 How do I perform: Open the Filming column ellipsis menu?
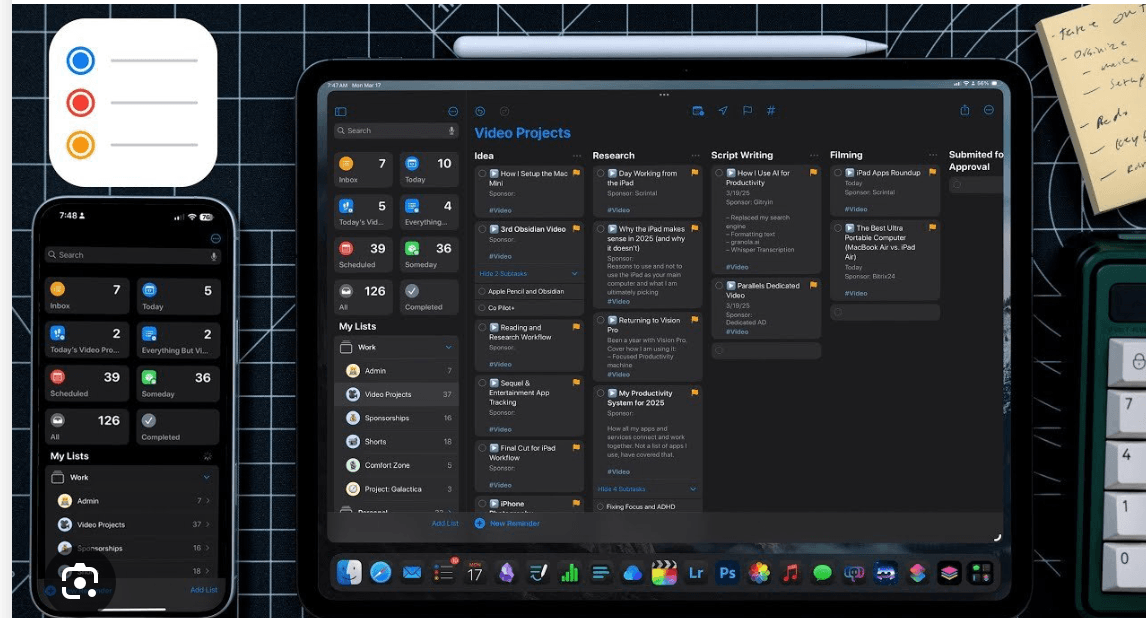[933, 155]
